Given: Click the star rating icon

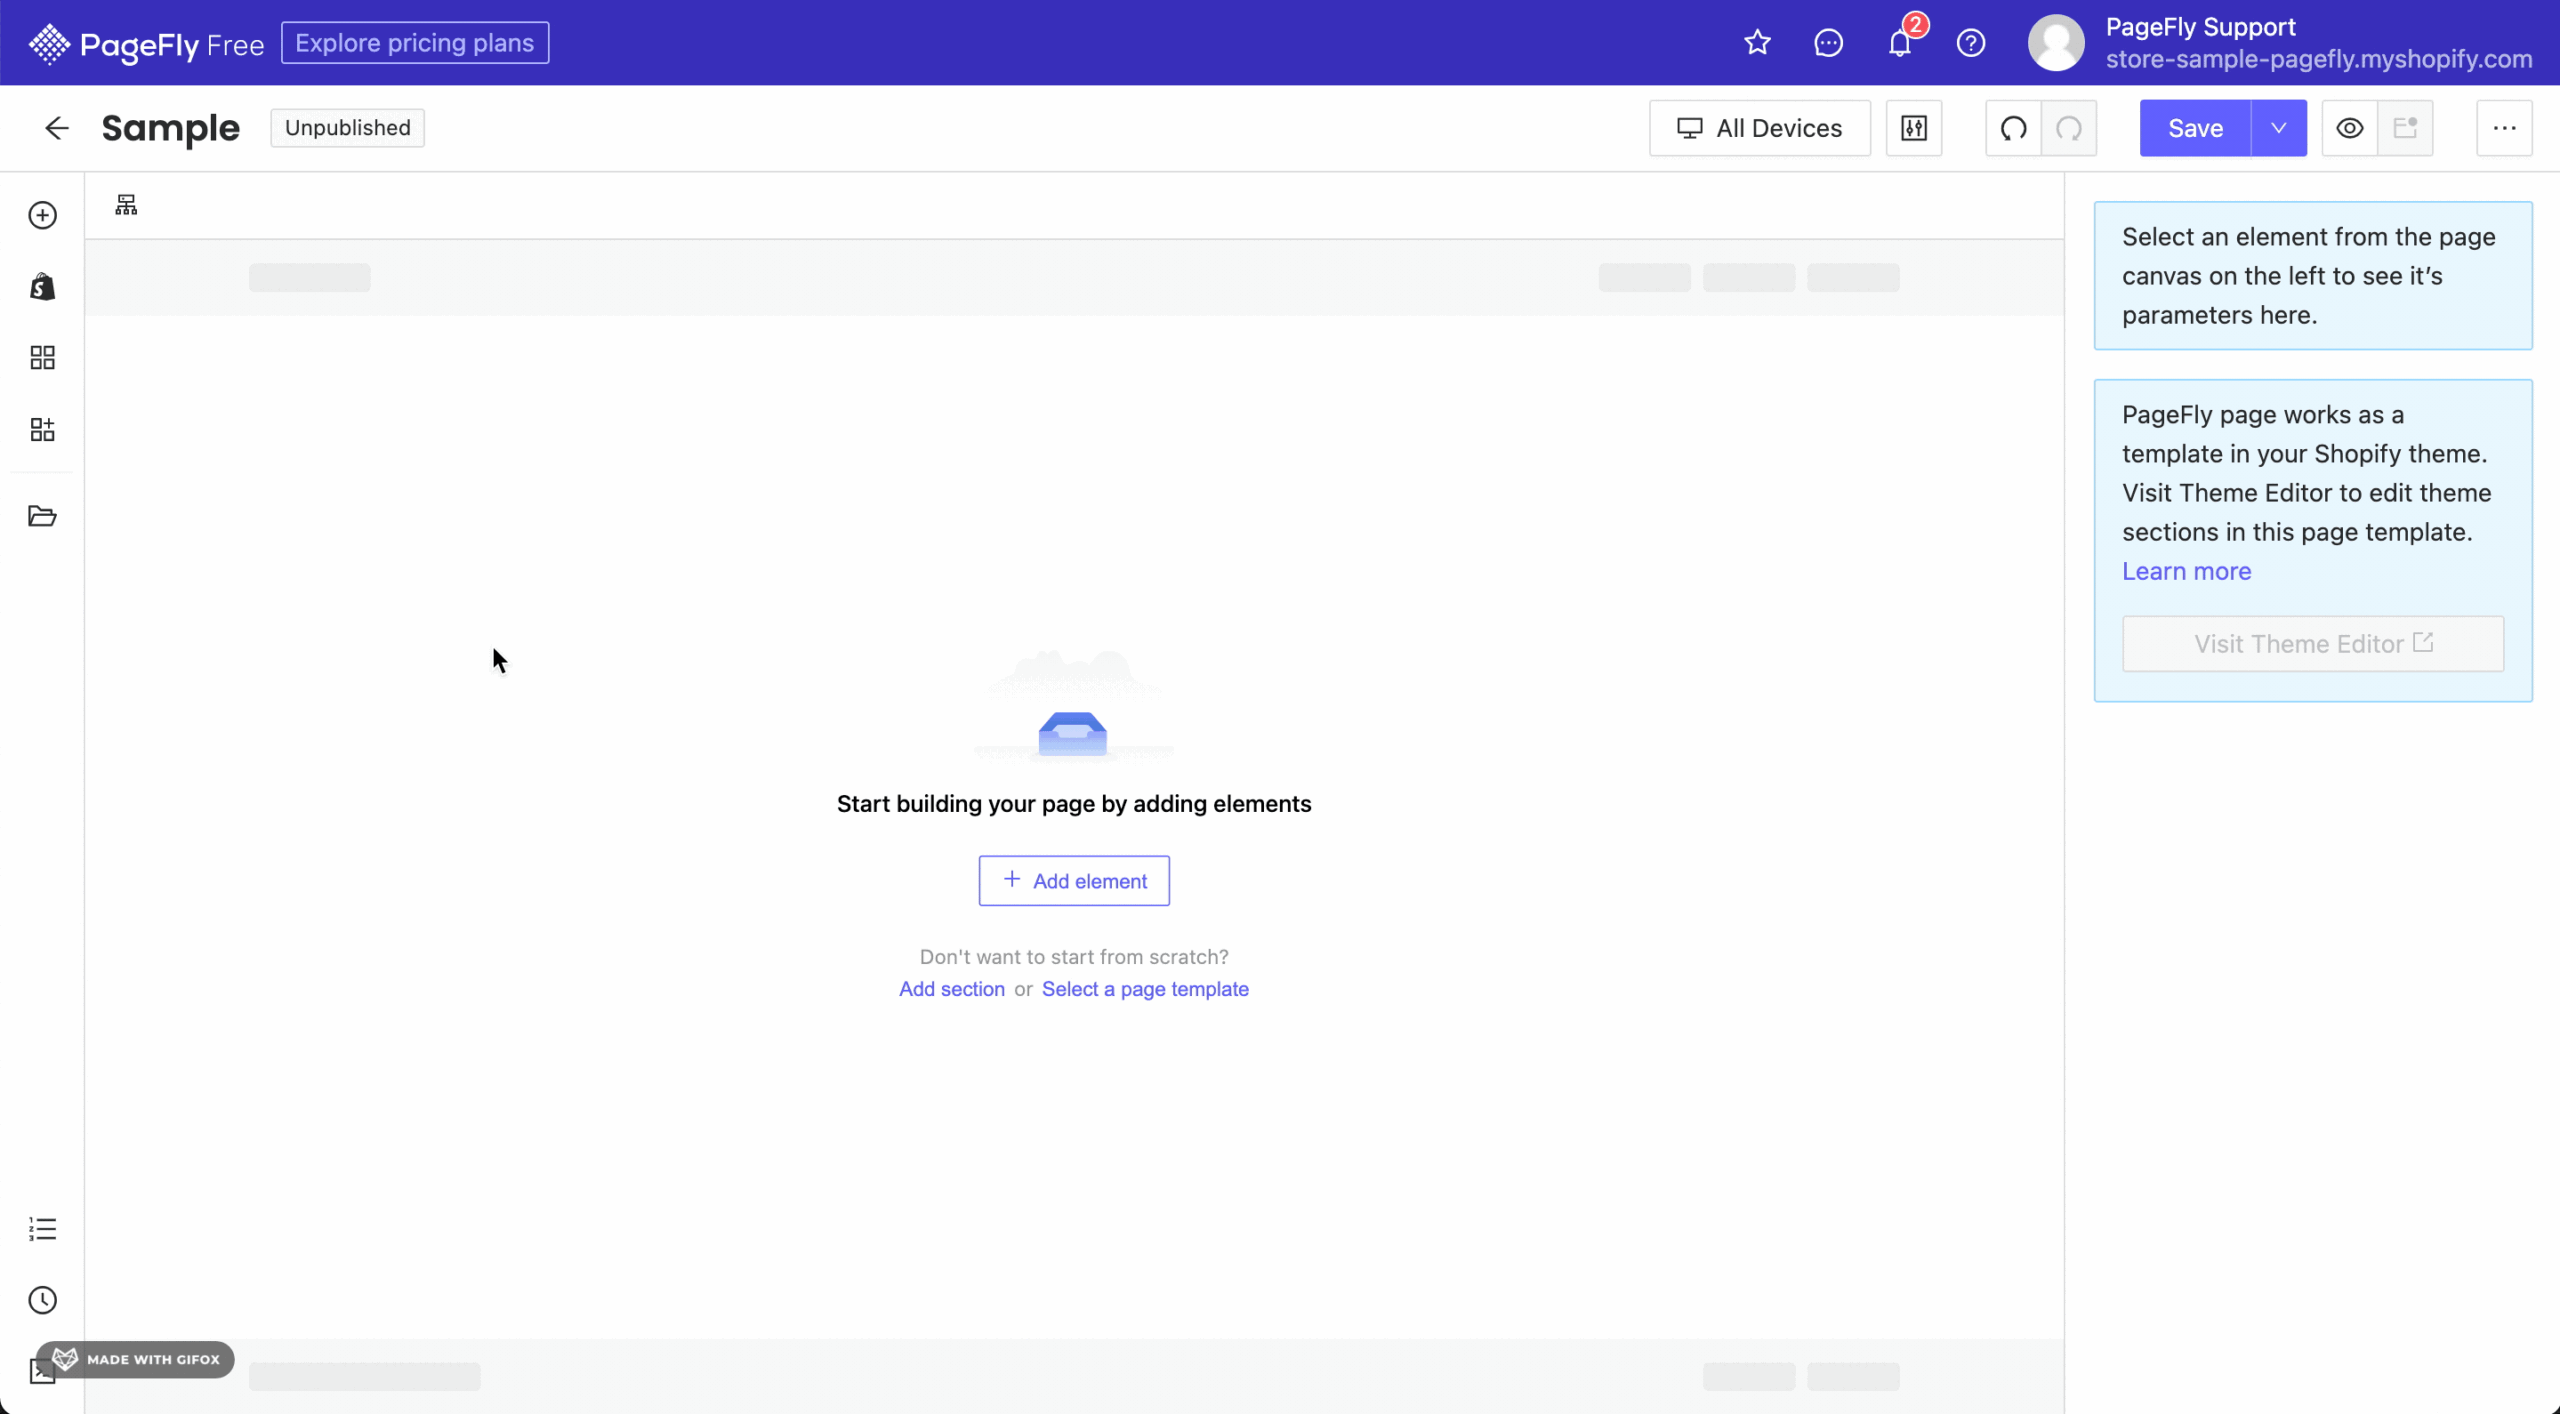Looking at the screenshot, I should pos(1757,43).
